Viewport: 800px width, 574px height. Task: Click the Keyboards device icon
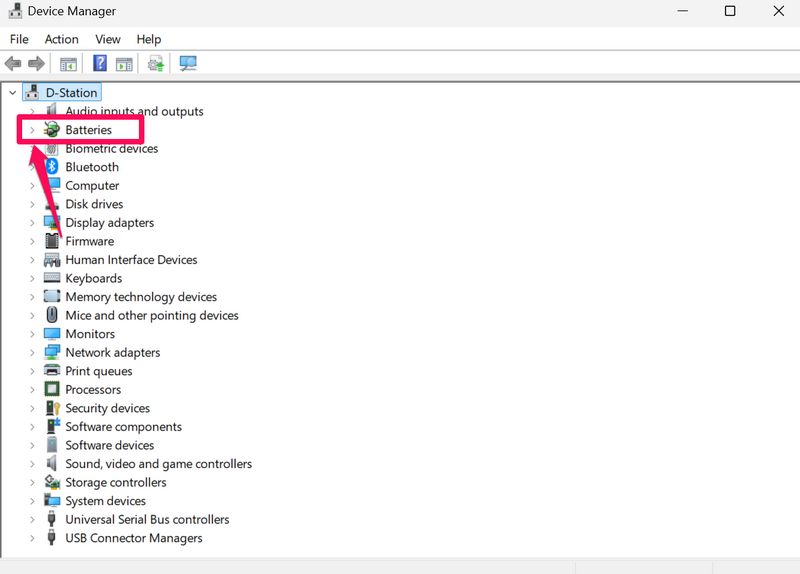pos(53,278)
